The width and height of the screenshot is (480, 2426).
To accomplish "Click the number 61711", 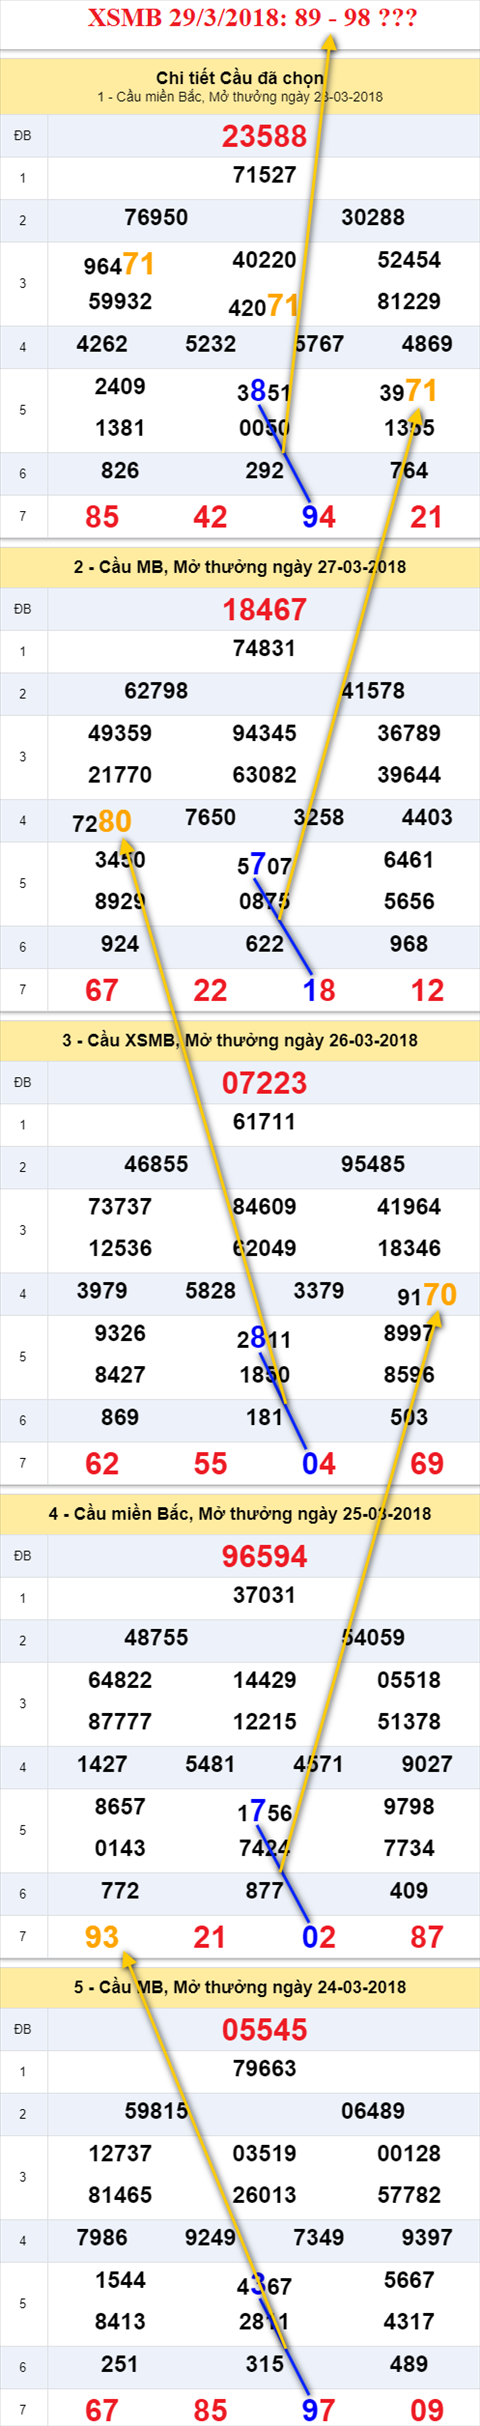I will (x=264, y=1121).
